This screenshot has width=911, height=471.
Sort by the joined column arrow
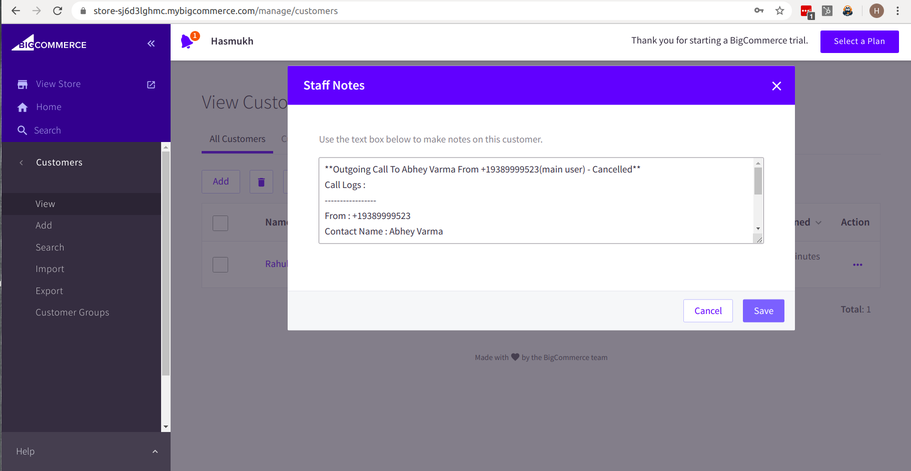point(819,222)
